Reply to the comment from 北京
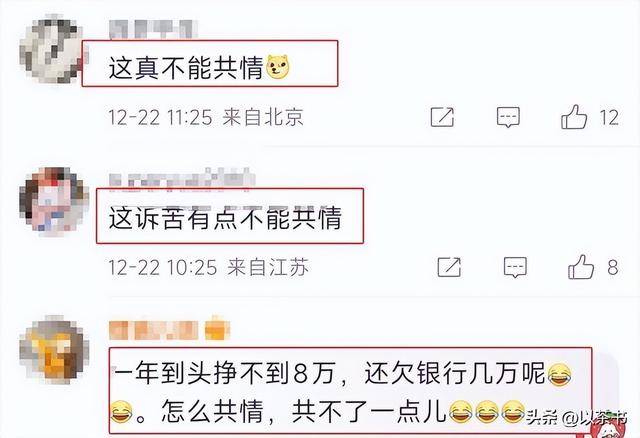Viewport: 640px width, 438px height. (x=508, y=117)
